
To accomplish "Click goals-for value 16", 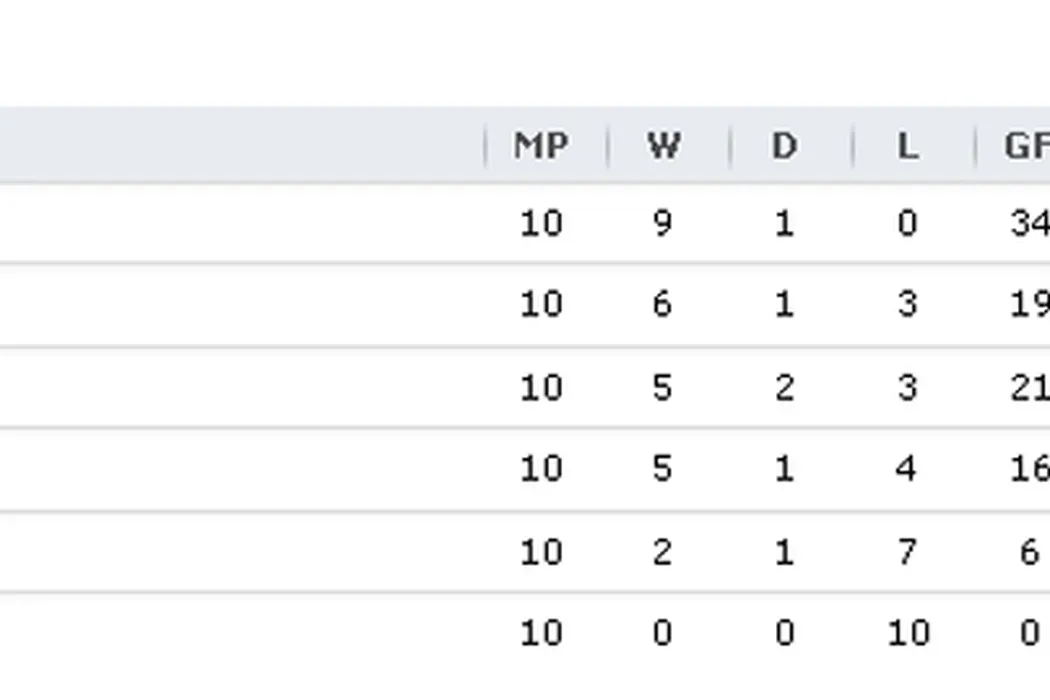I will click(1029, 468).
